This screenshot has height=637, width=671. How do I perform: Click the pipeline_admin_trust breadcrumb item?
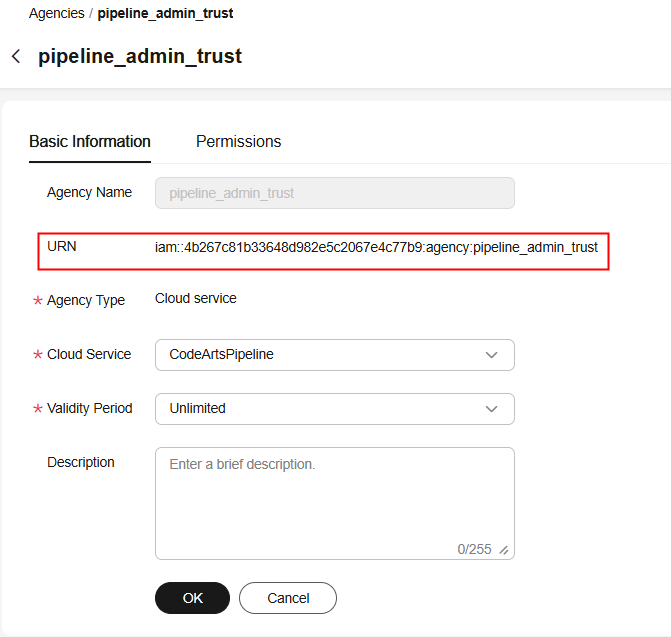coord(165,14)
